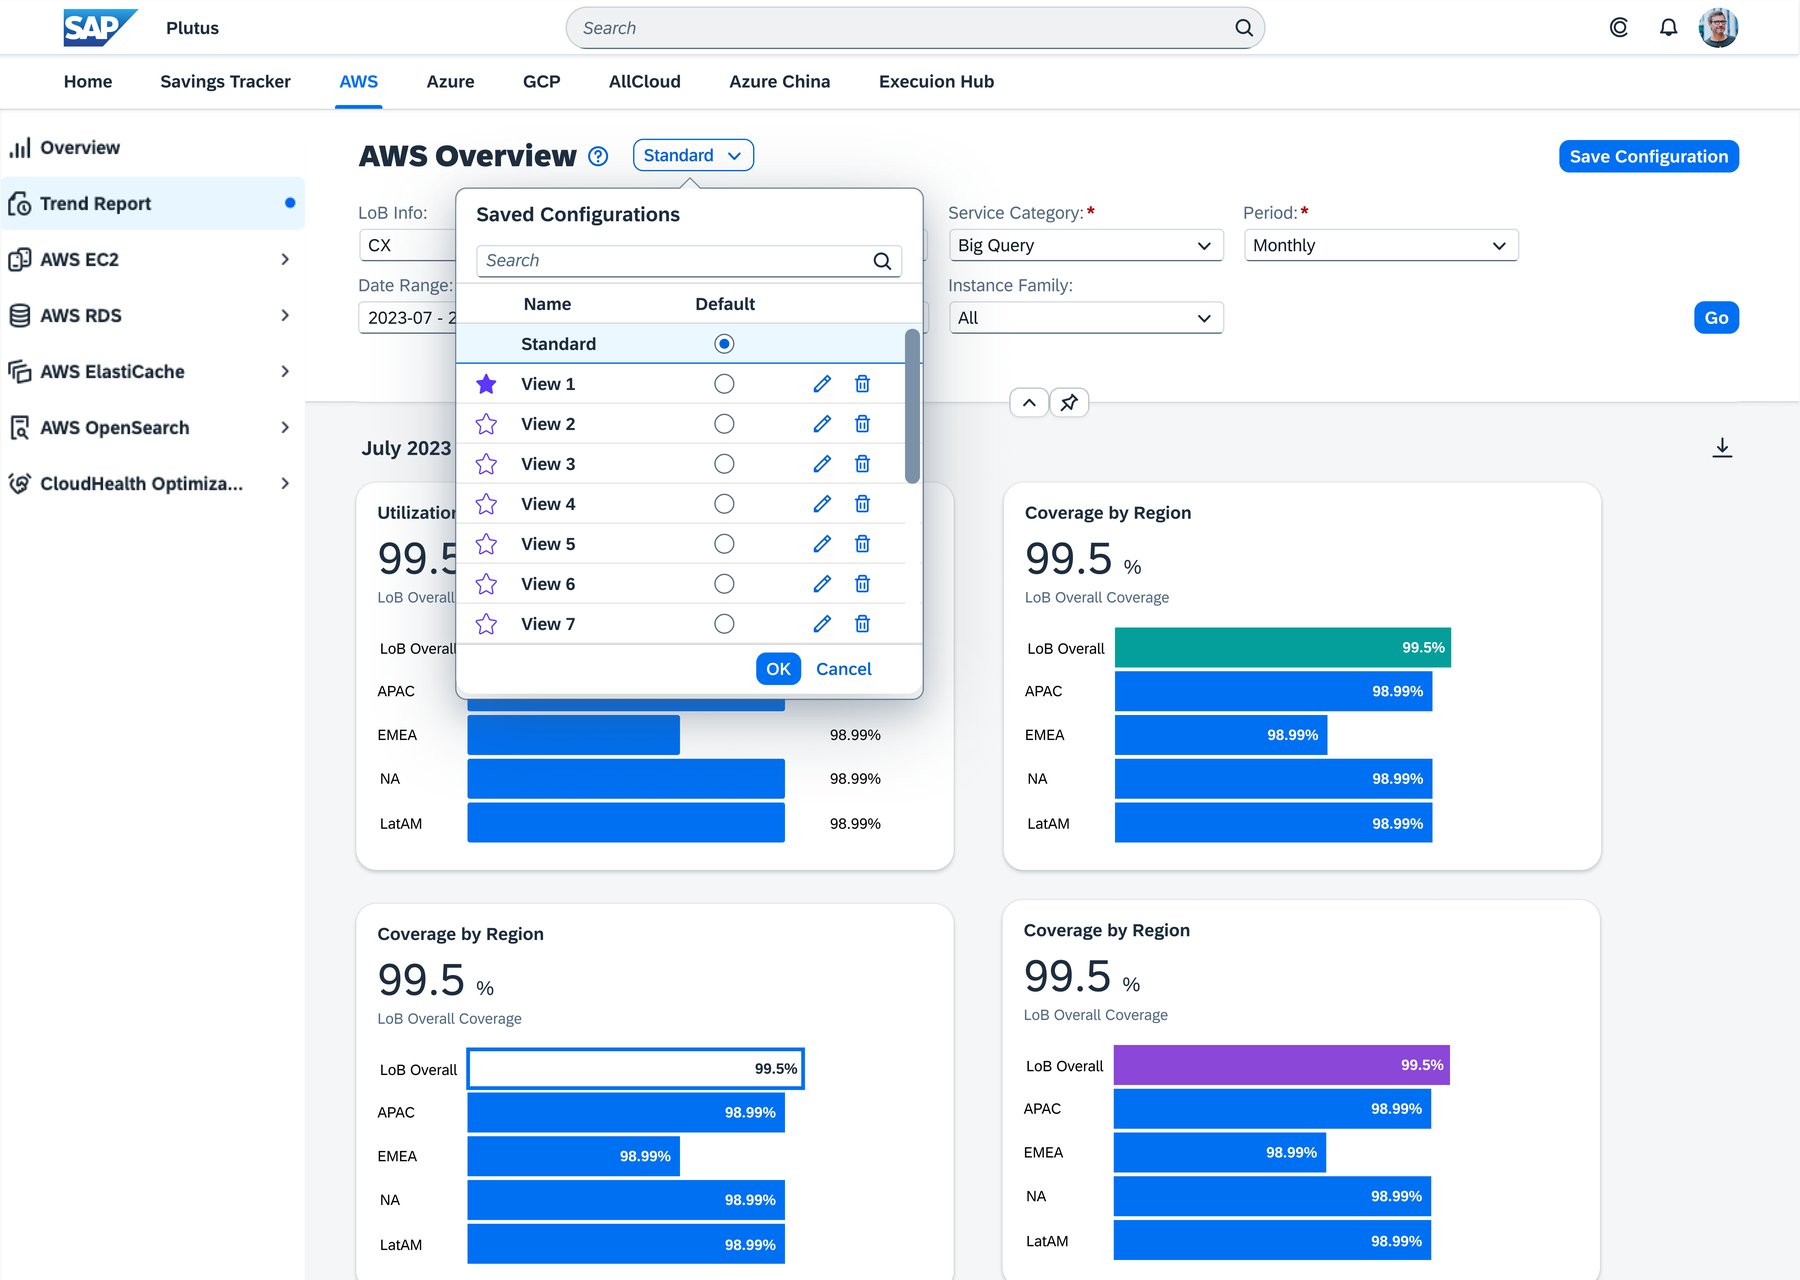Collapse the filter bar with chevron
The height and width of the screenshot is (1280, 1800).
coord(1029,403)
